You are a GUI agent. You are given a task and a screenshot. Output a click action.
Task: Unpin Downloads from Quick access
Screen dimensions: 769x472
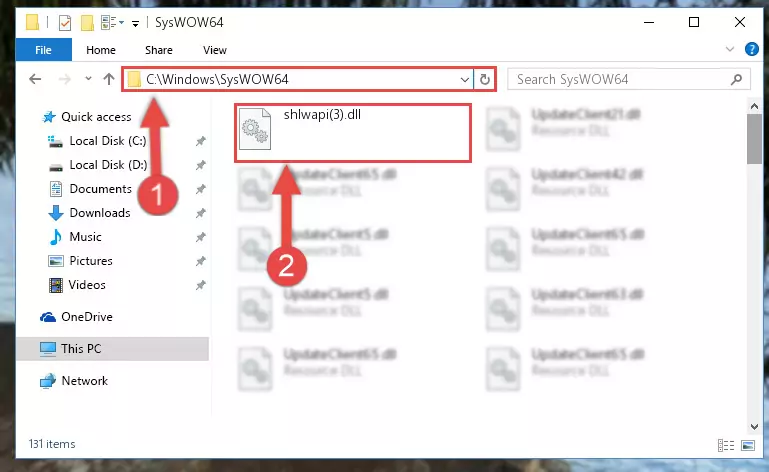201,213
